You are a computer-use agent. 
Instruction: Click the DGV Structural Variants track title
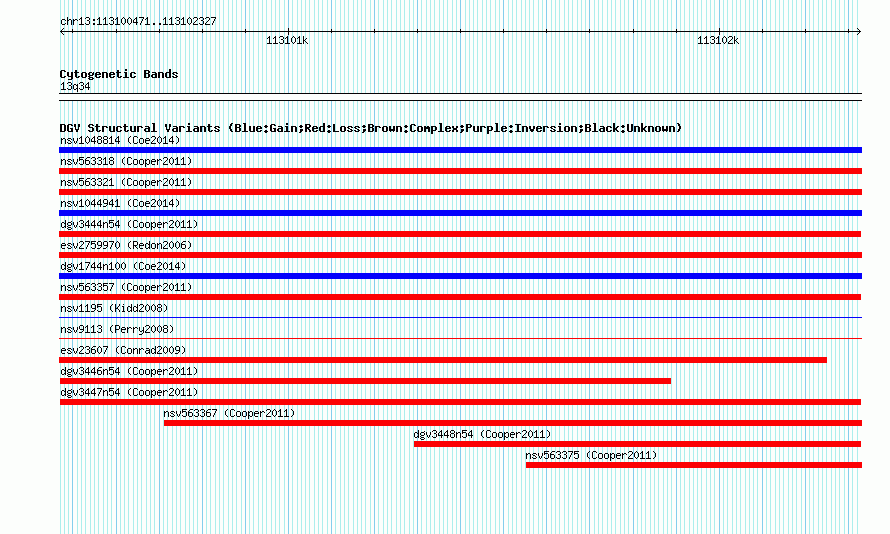click(371, 128)
